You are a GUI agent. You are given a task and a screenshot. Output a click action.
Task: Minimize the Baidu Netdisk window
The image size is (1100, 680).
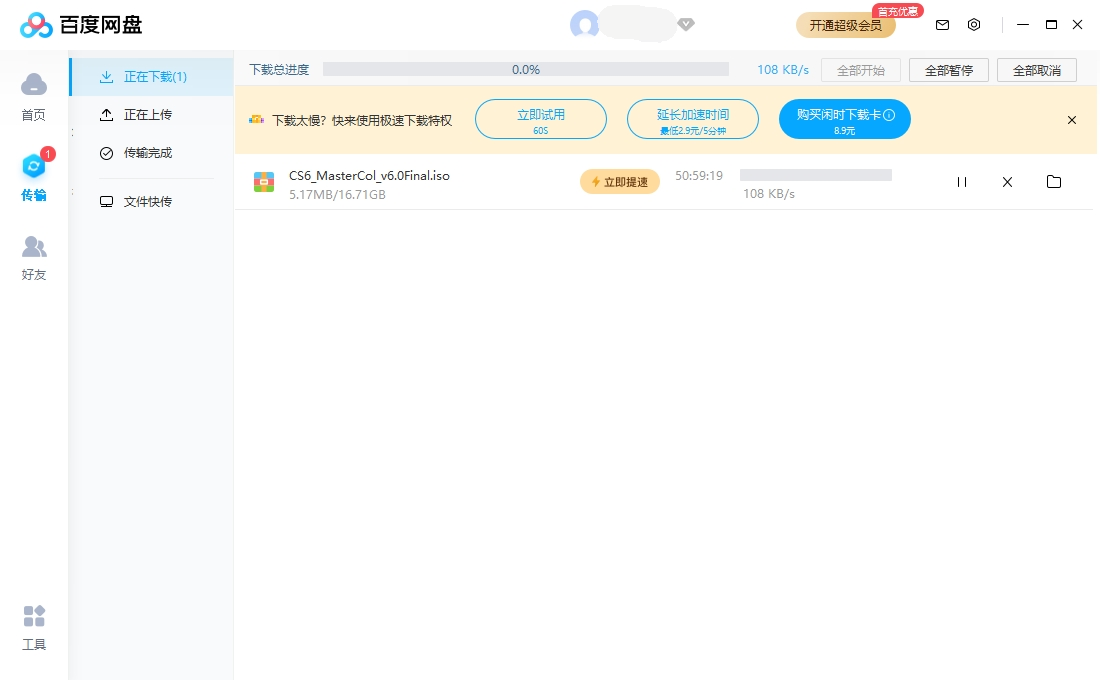click(x=1023, y=25)
